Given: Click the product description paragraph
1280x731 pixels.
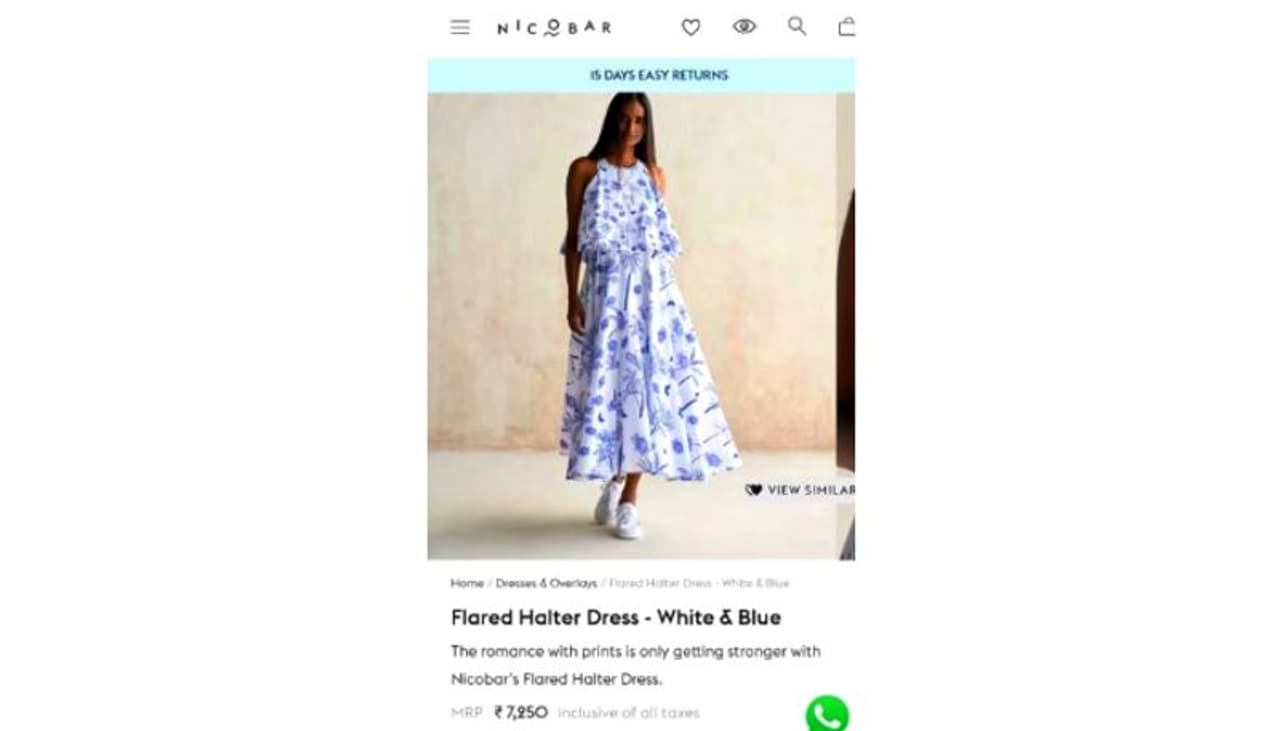Looking at the screenshot, I should [636, 665].
